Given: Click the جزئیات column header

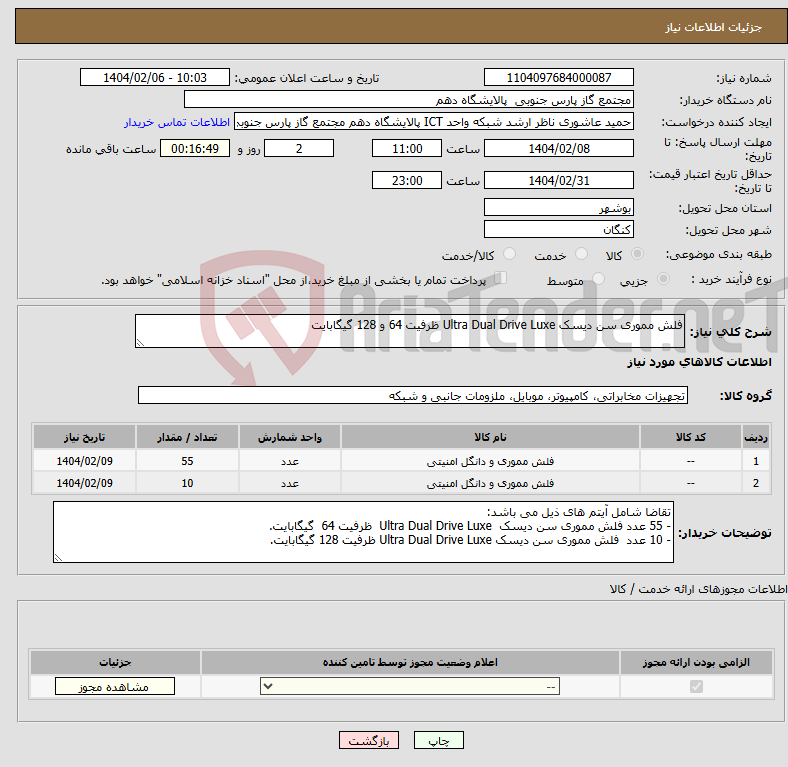Looking at the screenshot, I should click(x=115, y=662).
